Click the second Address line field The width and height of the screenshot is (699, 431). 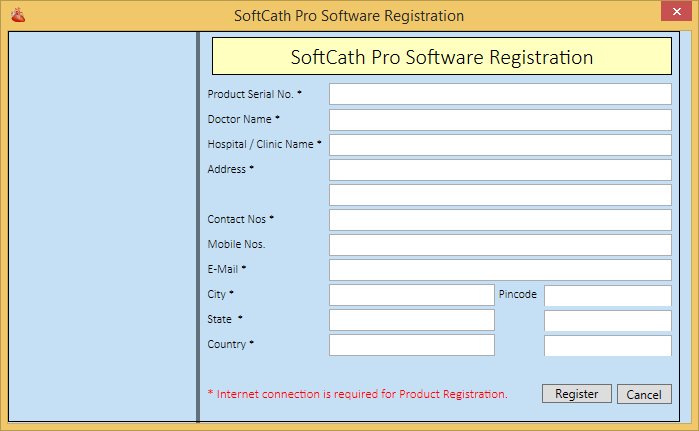coord(500,195)
